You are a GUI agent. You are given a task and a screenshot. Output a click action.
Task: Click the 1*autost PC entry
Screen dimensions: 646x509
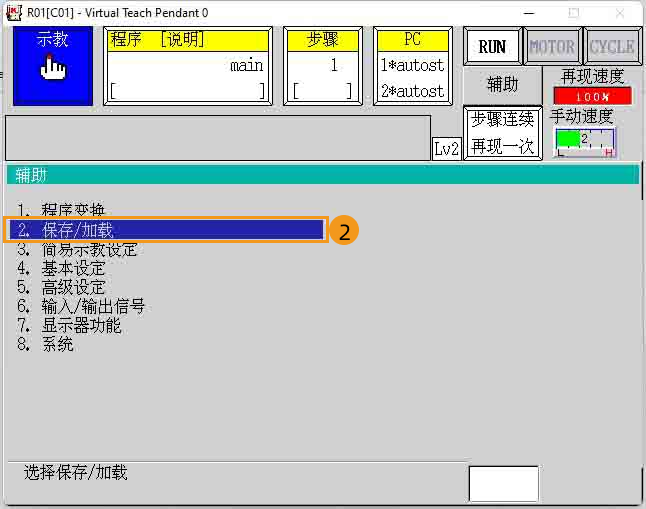[412, 65]
